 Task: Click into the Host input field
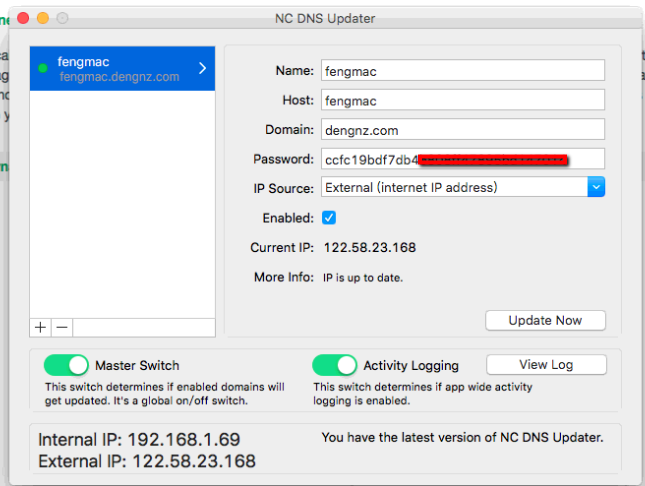click(x=463, y=100)
